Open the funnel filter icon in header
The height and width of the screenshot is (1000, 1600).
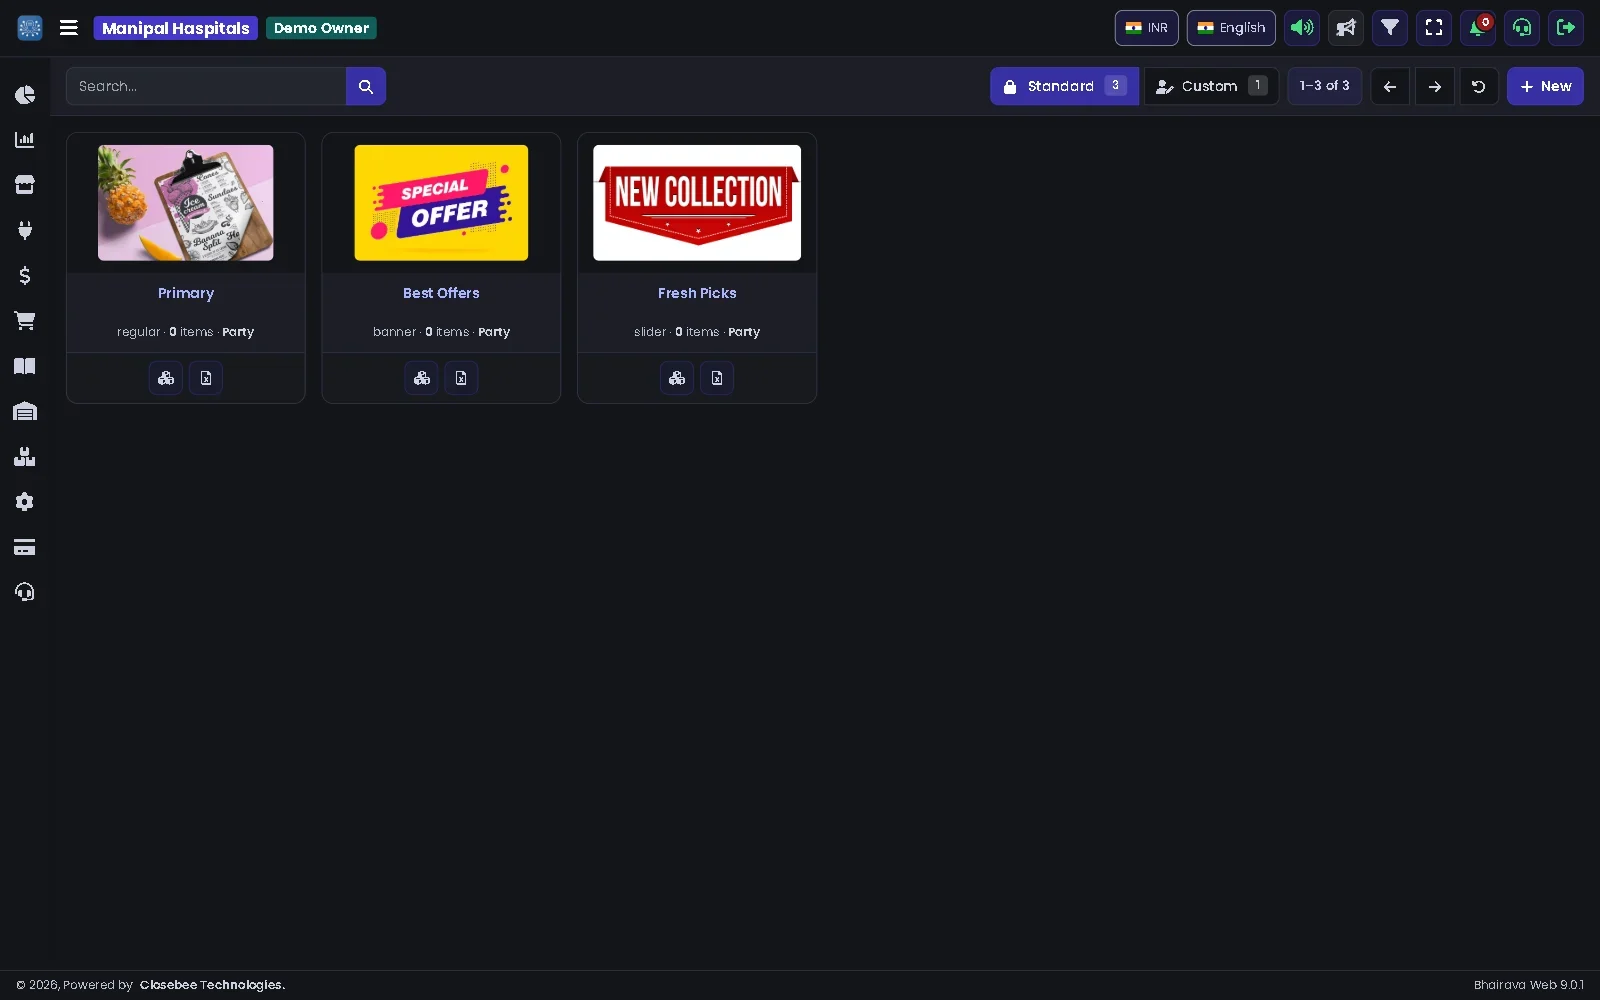[x=1390, y=28]
